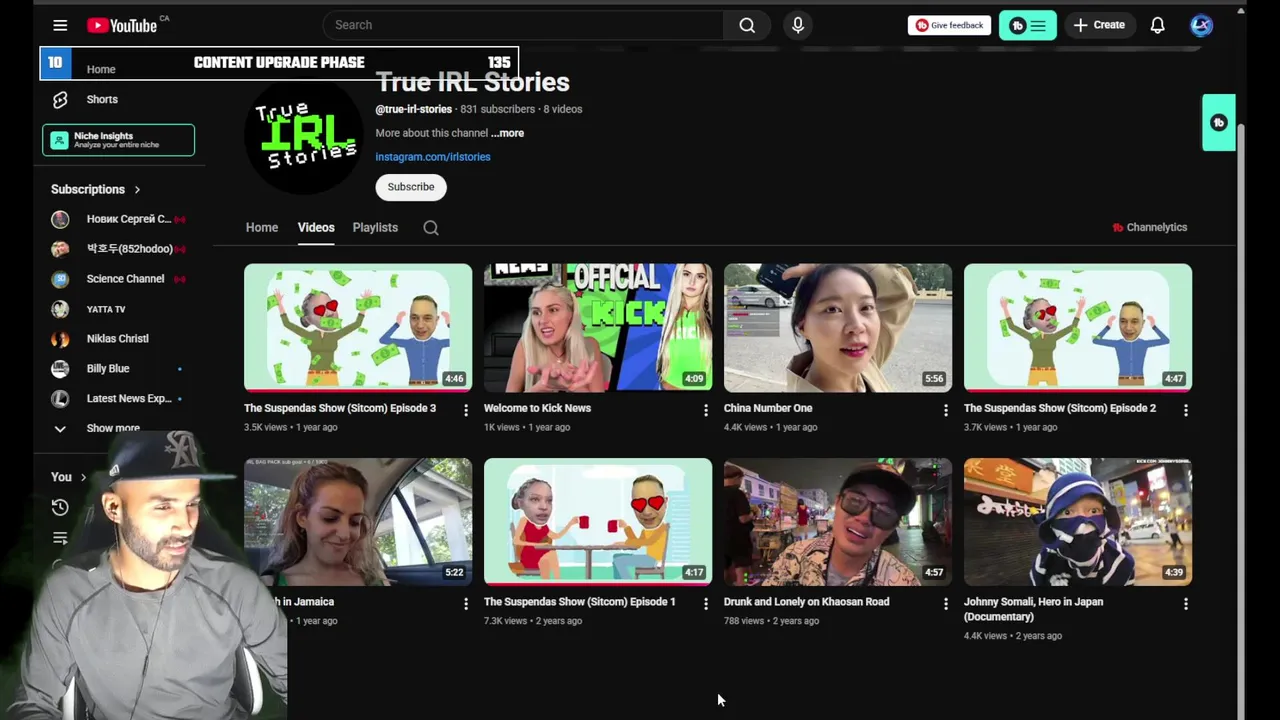Open options for Suspendas Show Episode 2

pyautogui.click(x=1185, y=410)
